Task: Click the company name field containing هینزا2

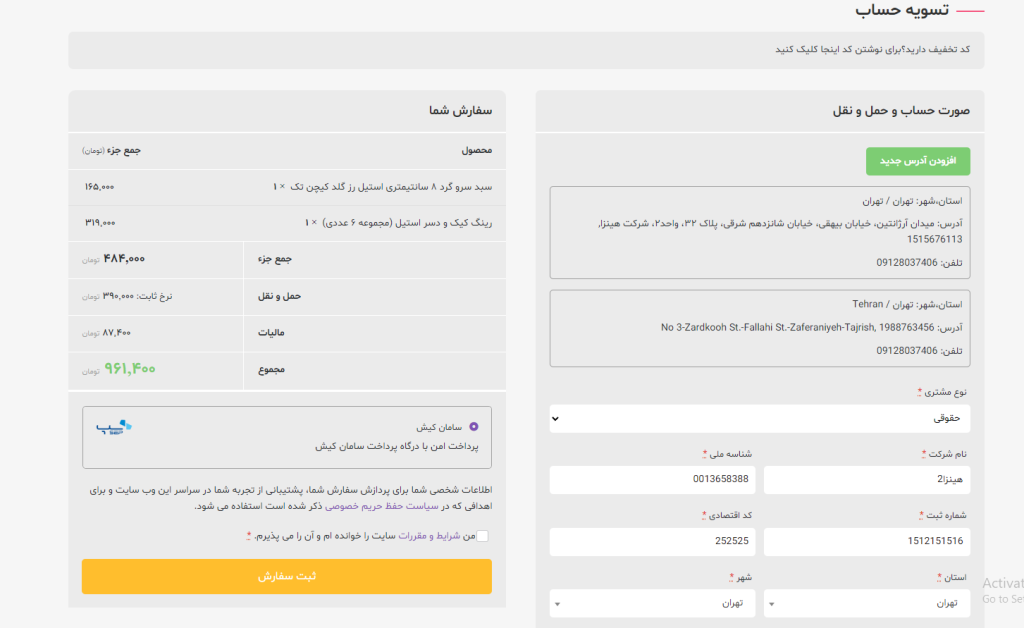Action: click(866, 480)
